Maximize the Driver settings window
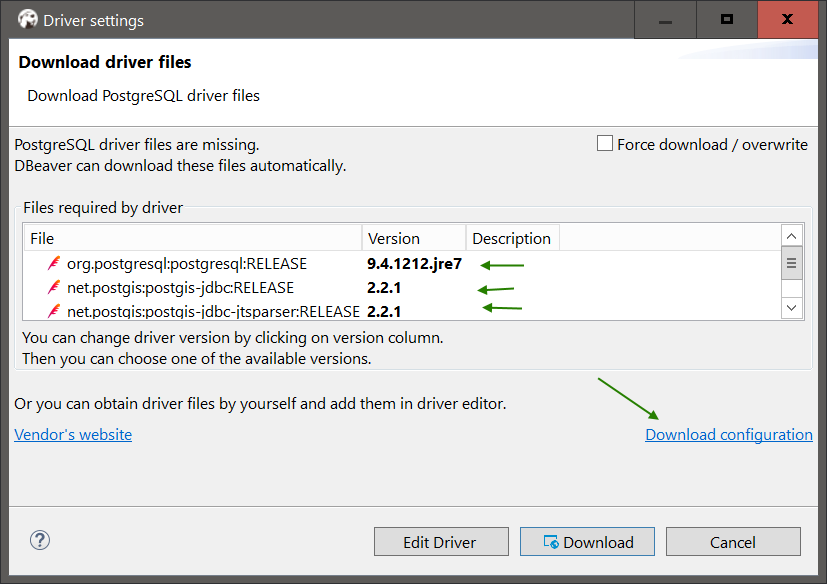The height and width of the screenshot is (584, 827). [727, 20]
